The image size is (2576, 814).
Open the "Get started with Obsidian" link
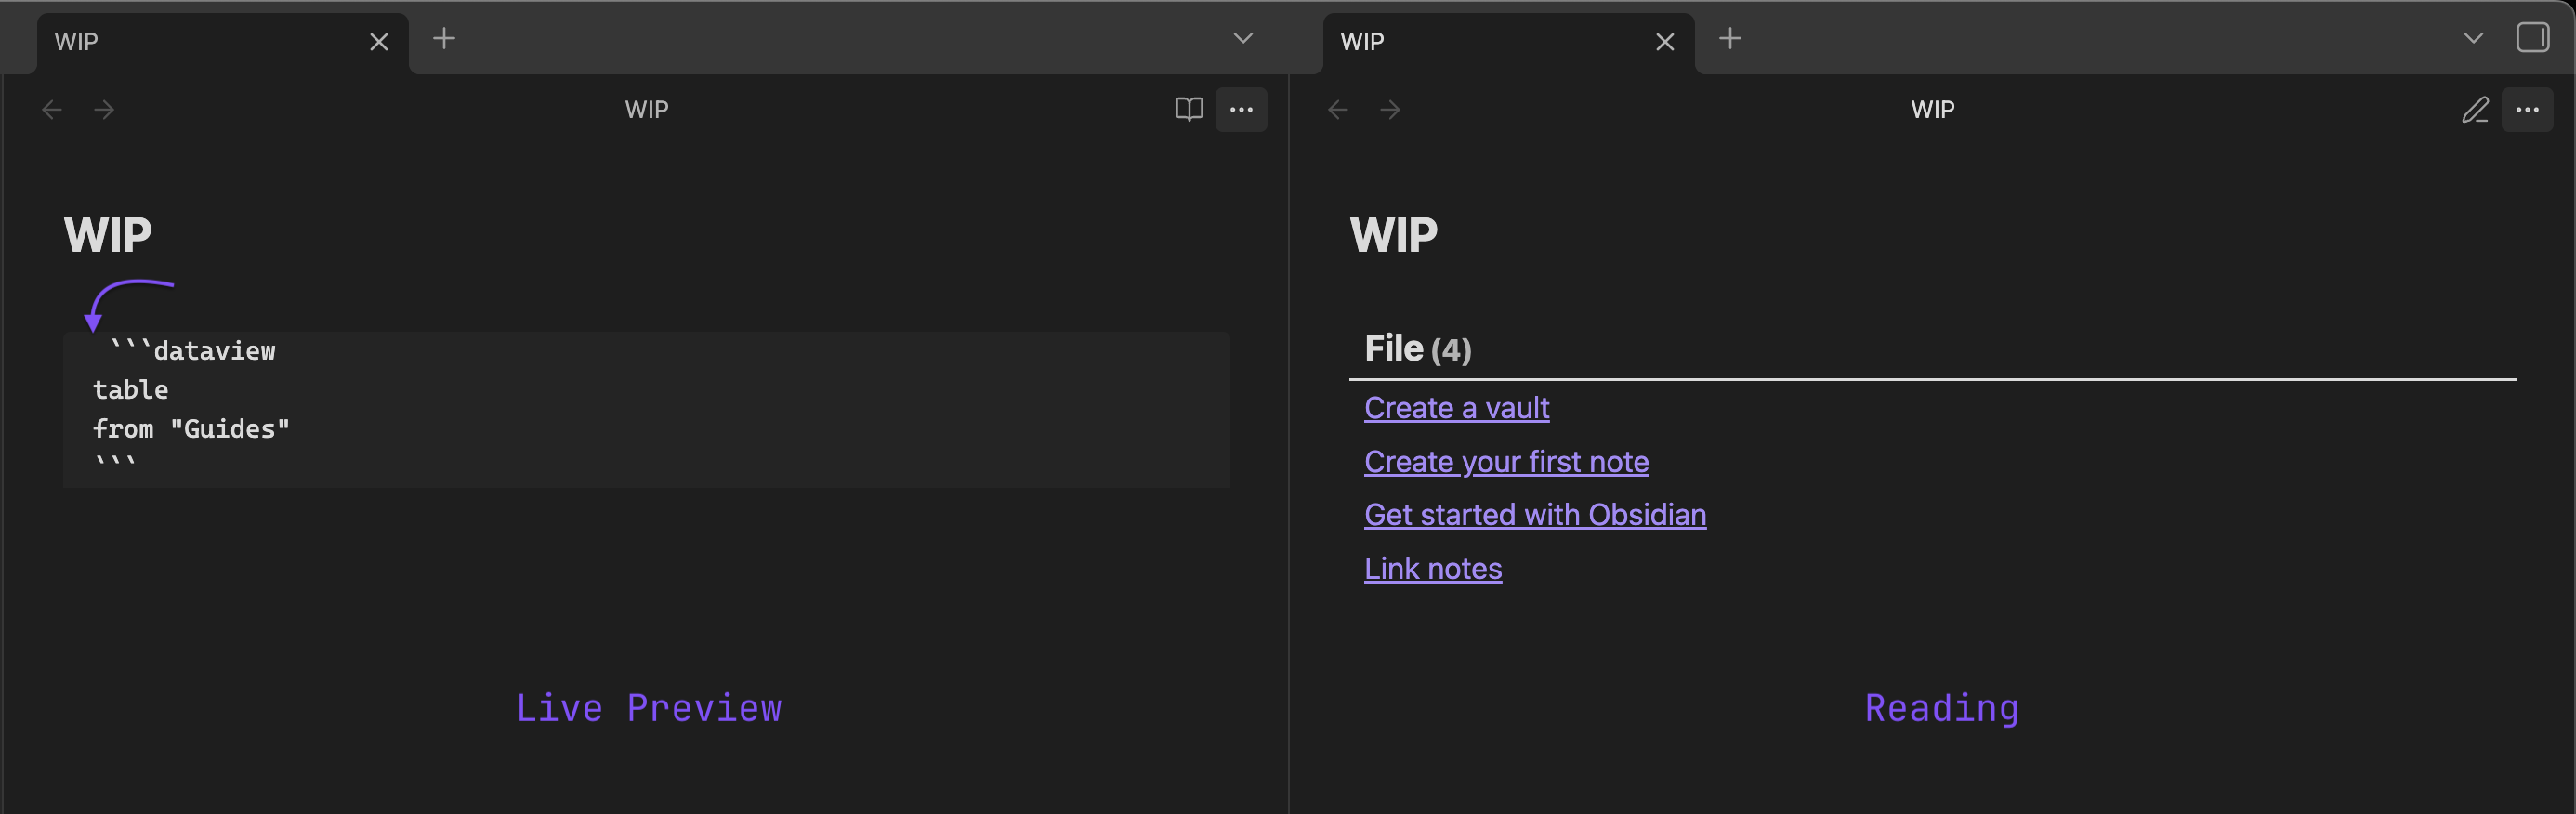[x=1535, y=515]
